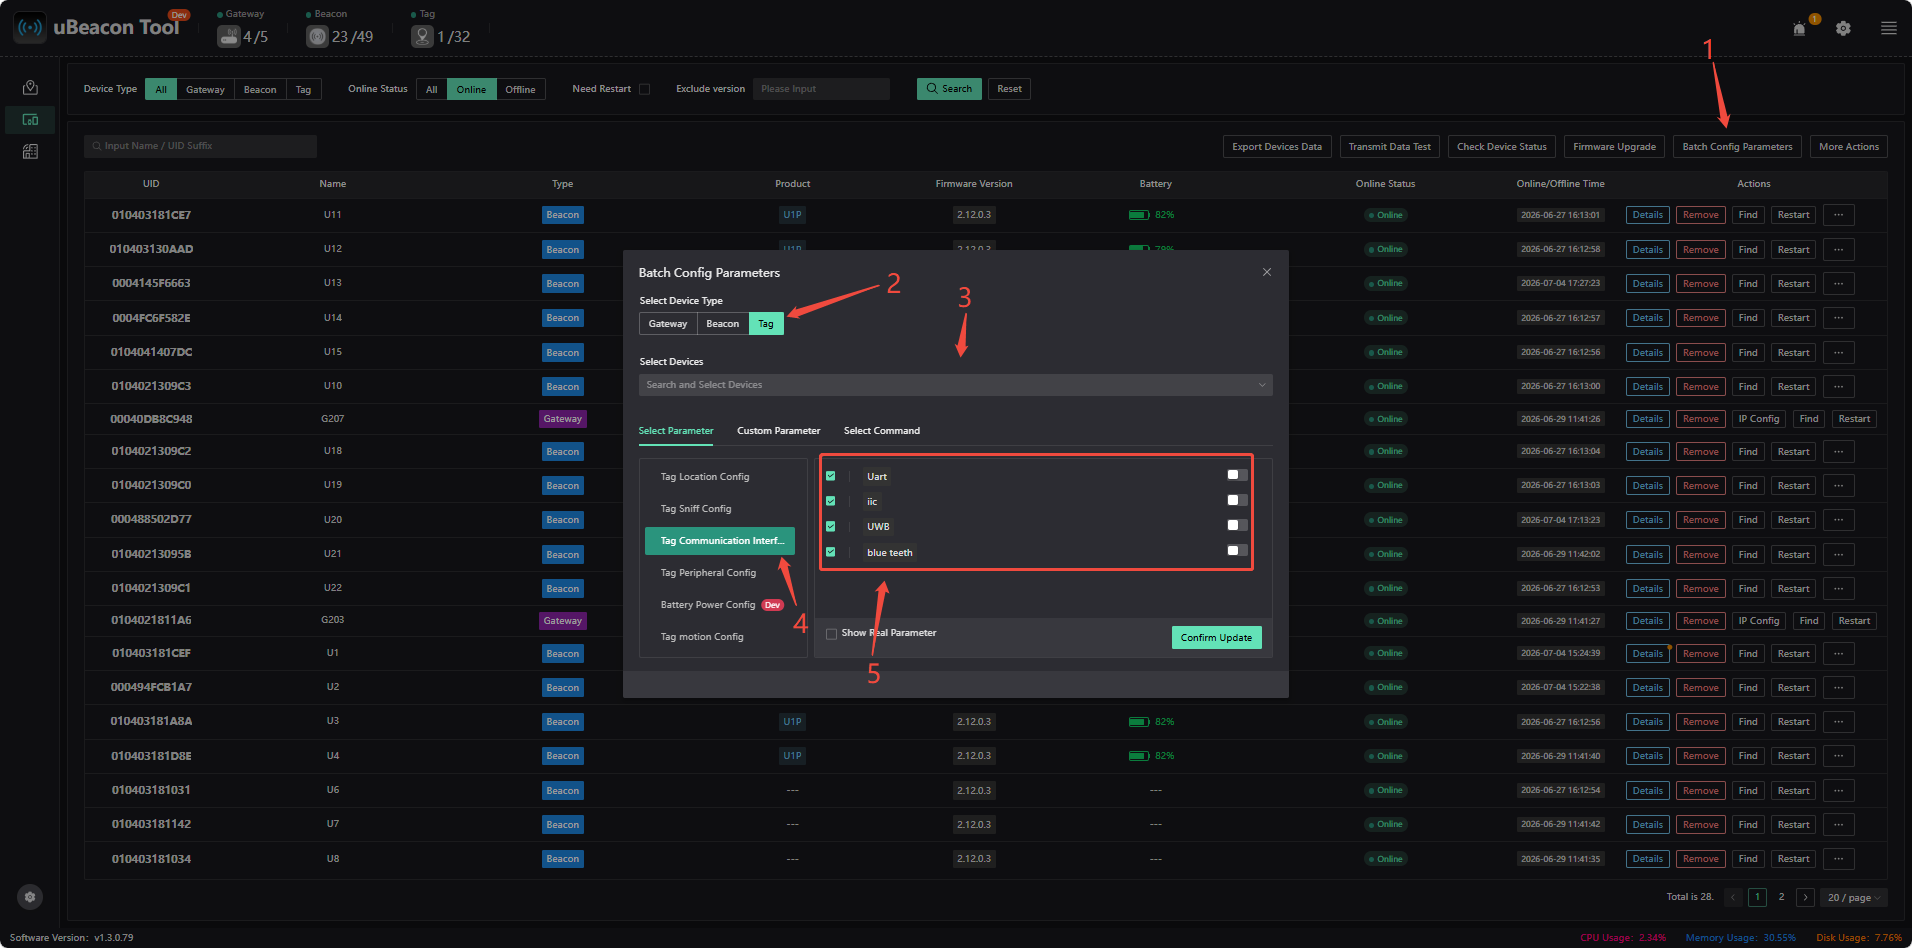Select the device management sidebar icon
This screenshot has height=948, width=1912.
30,120
